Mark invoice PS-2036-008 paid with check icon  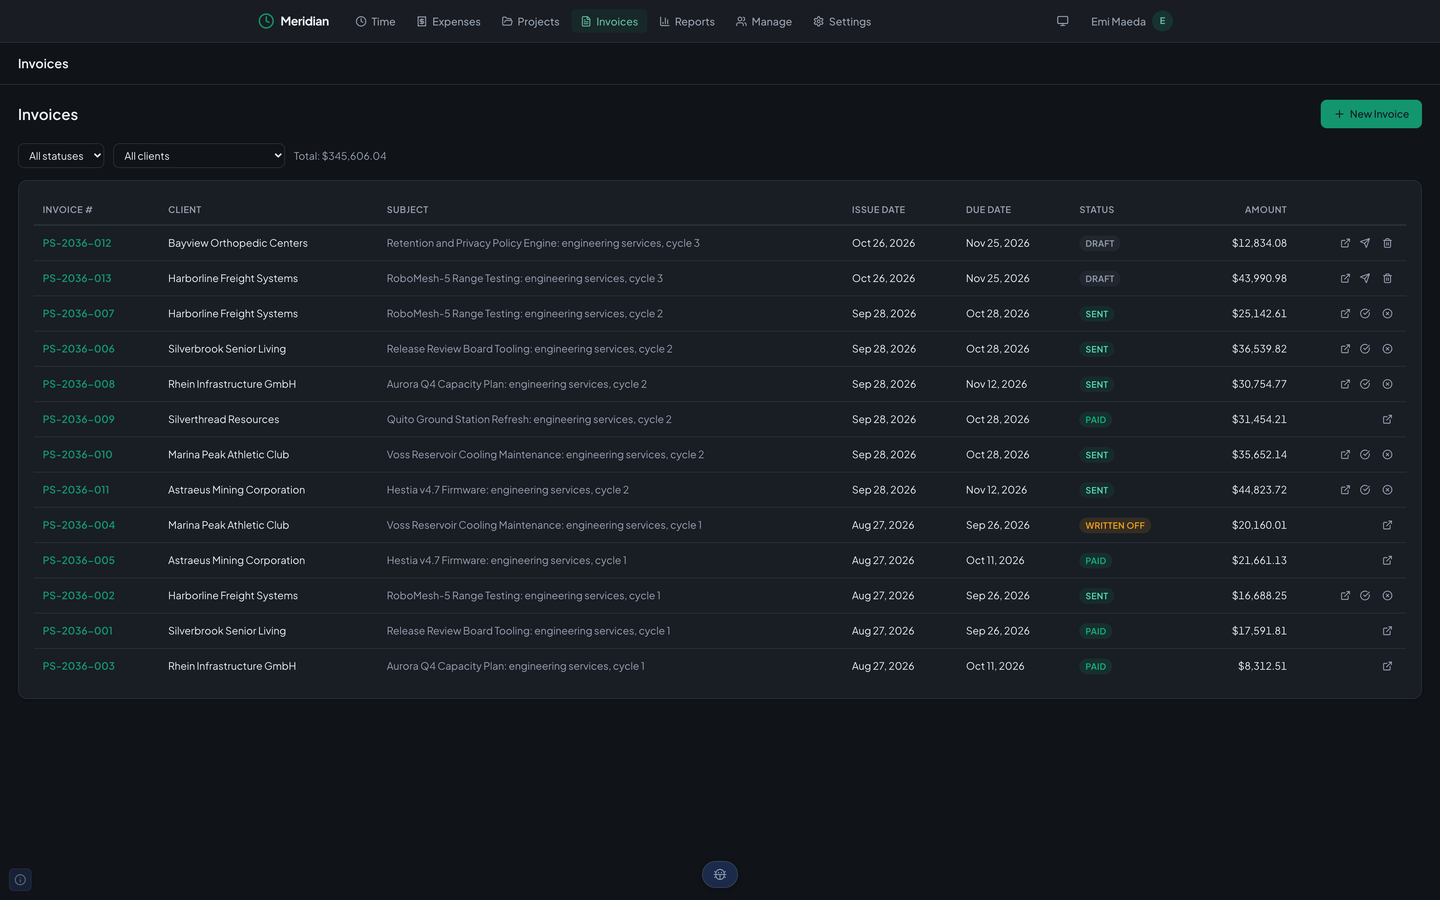[1365, 384]
